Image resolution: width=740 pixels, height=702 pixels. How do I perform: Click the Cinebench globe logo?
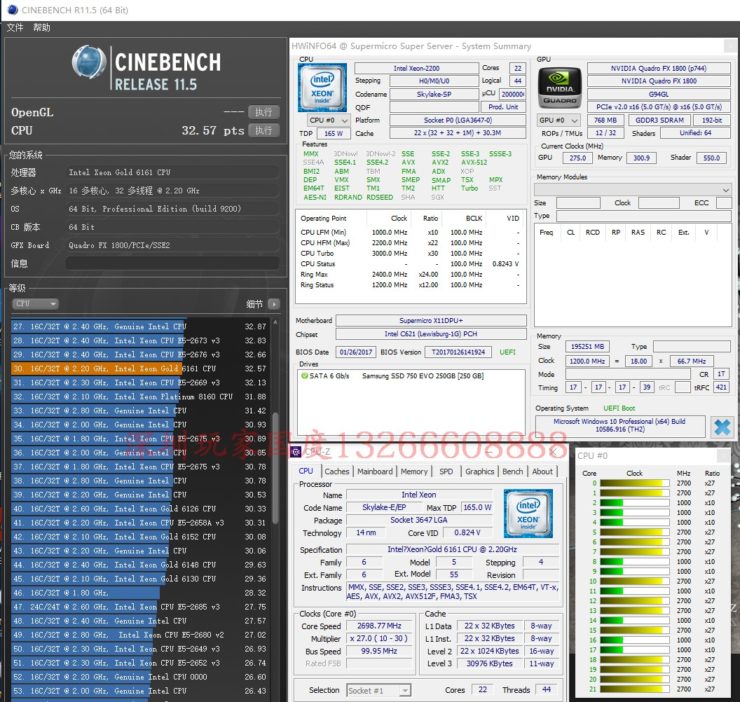(88, 62)
